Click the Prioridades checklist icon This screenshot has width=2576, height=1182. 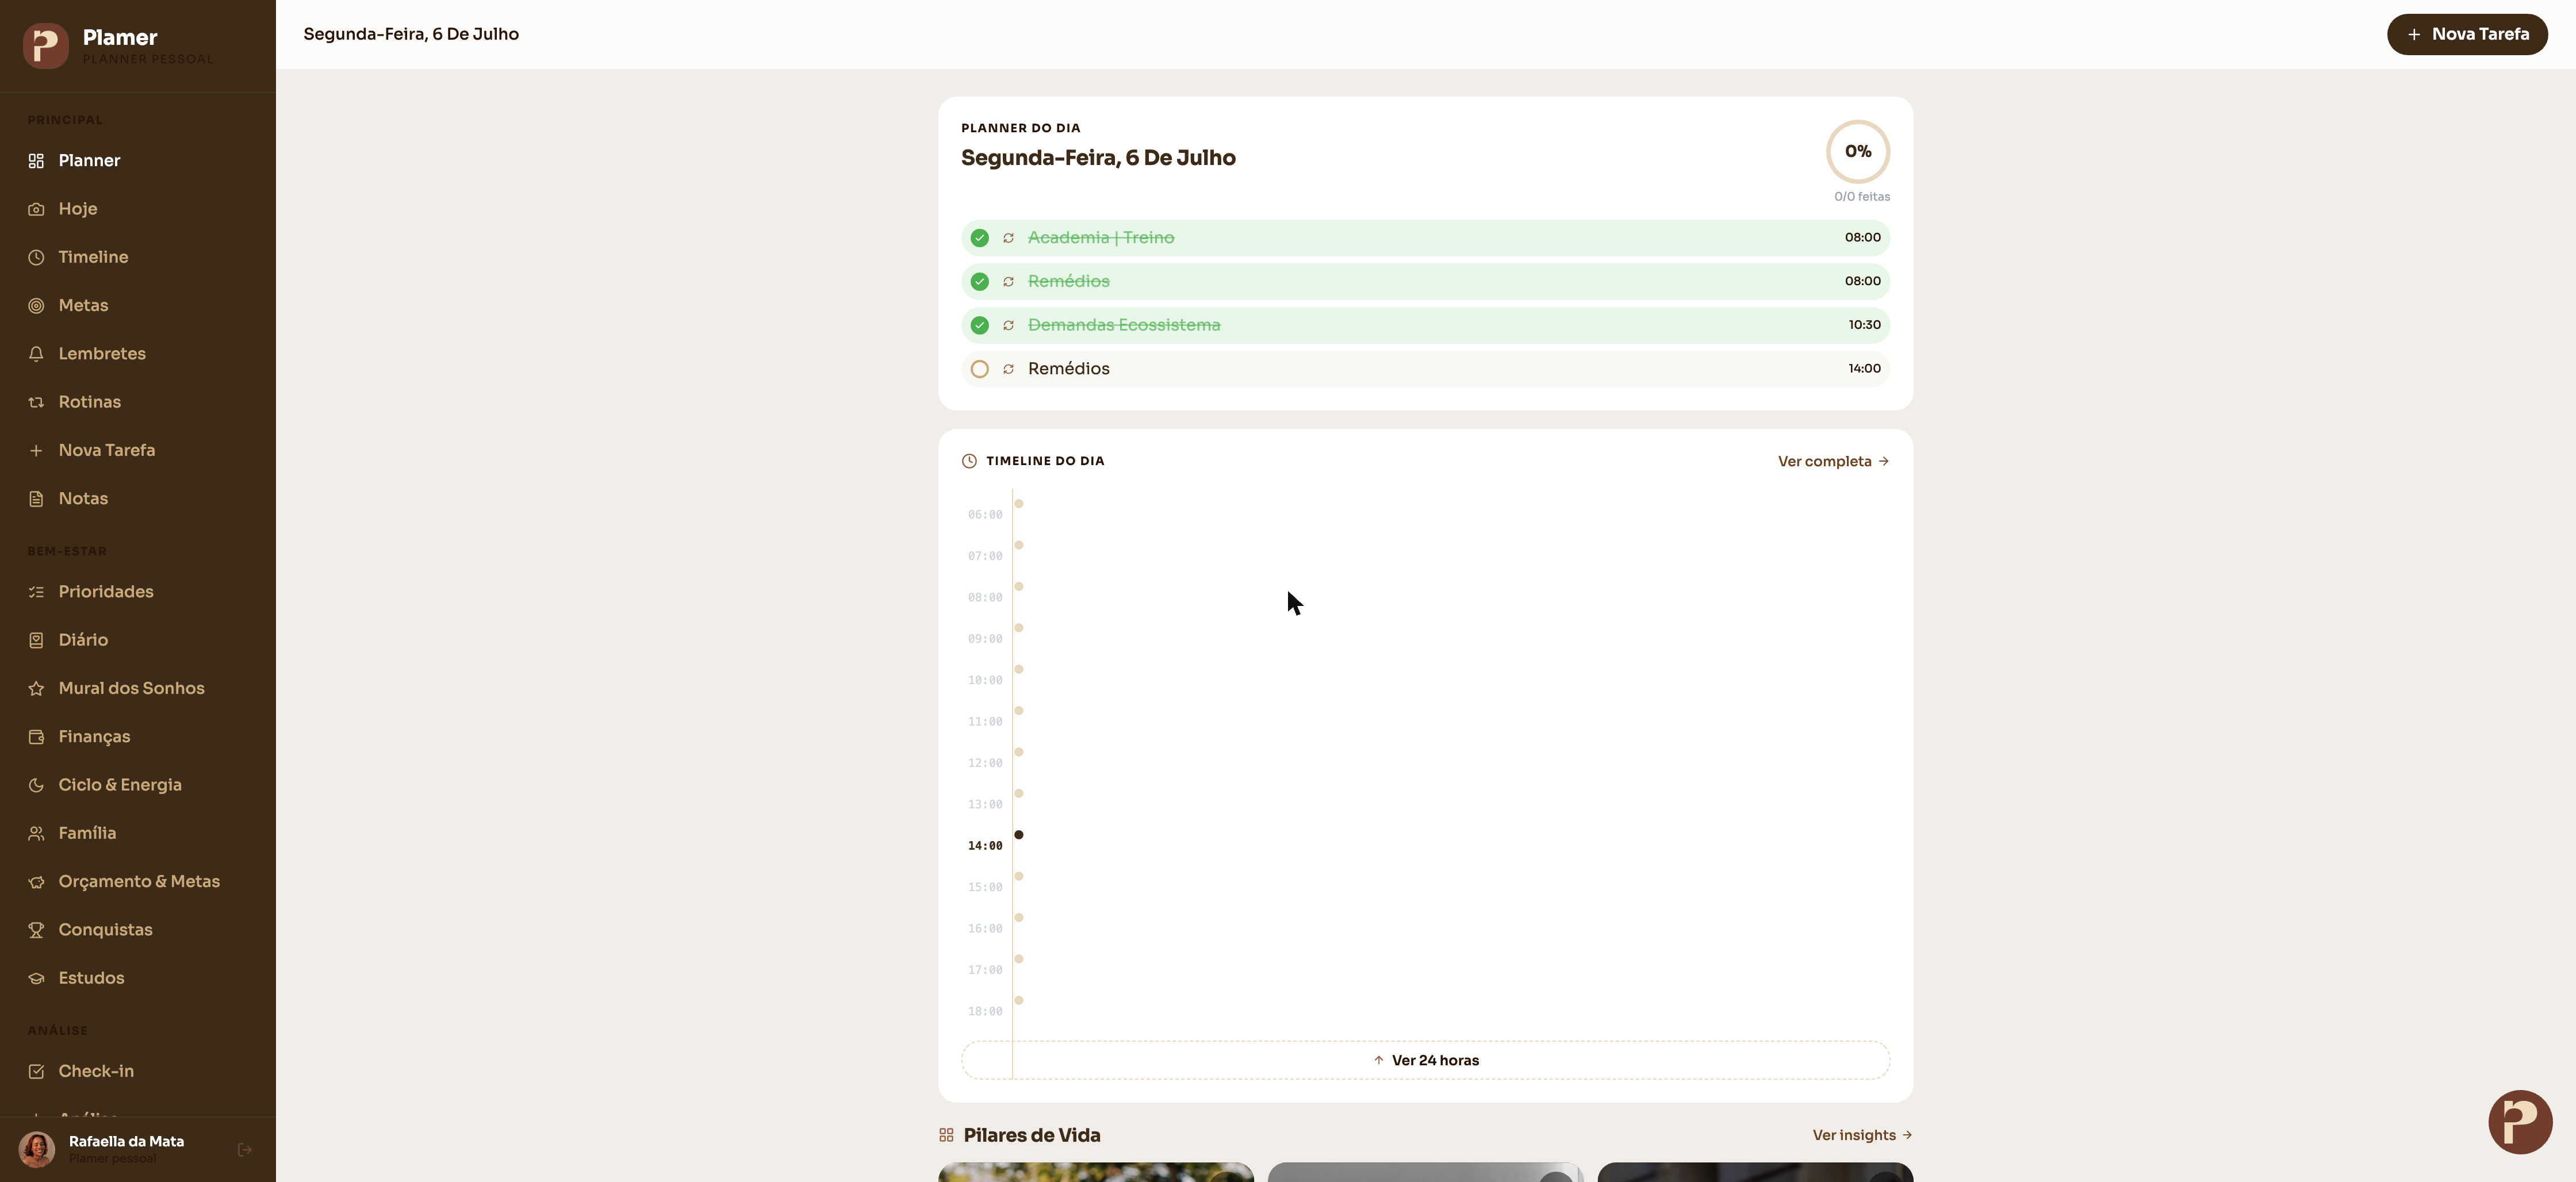pos(36,592)
